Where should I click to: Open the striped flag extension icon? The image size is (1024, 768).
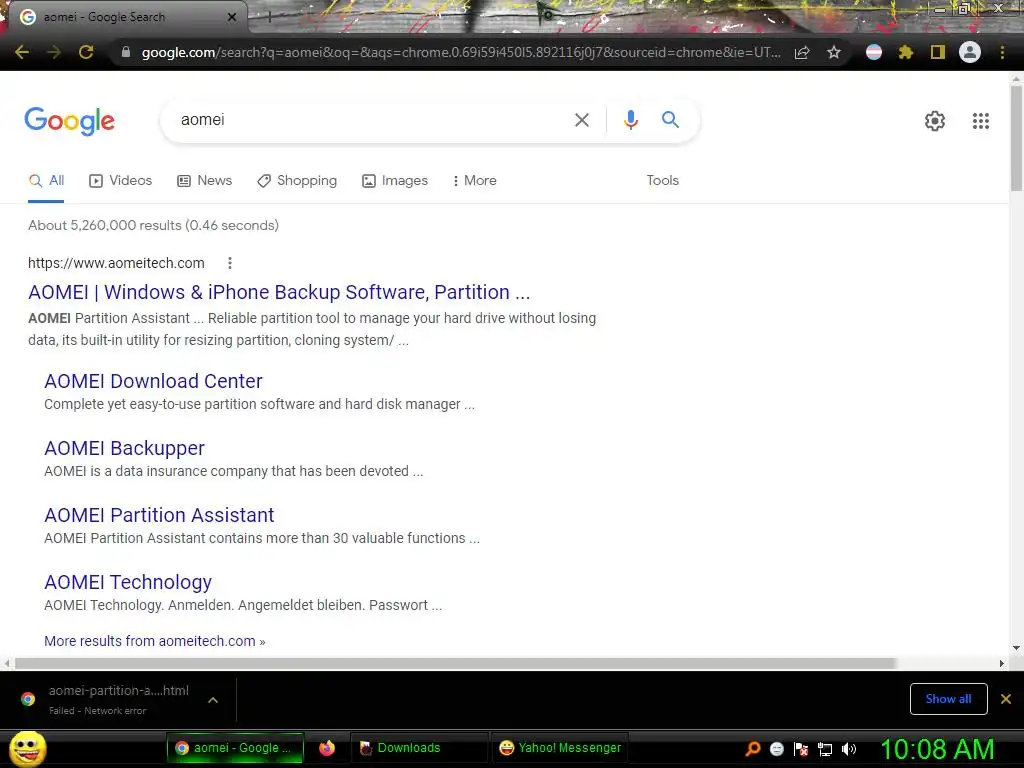point(874,52)
